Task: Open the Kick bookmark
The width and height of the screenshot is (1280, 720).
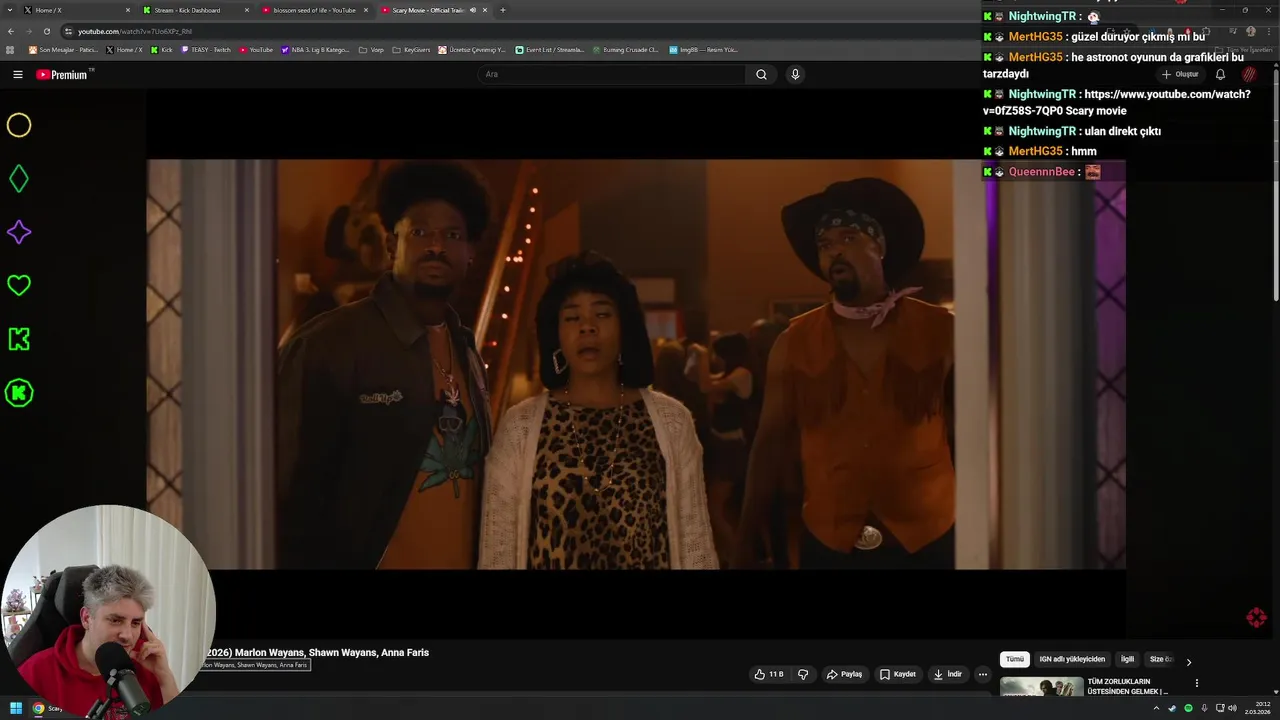Action: click(x=162, y=49)
